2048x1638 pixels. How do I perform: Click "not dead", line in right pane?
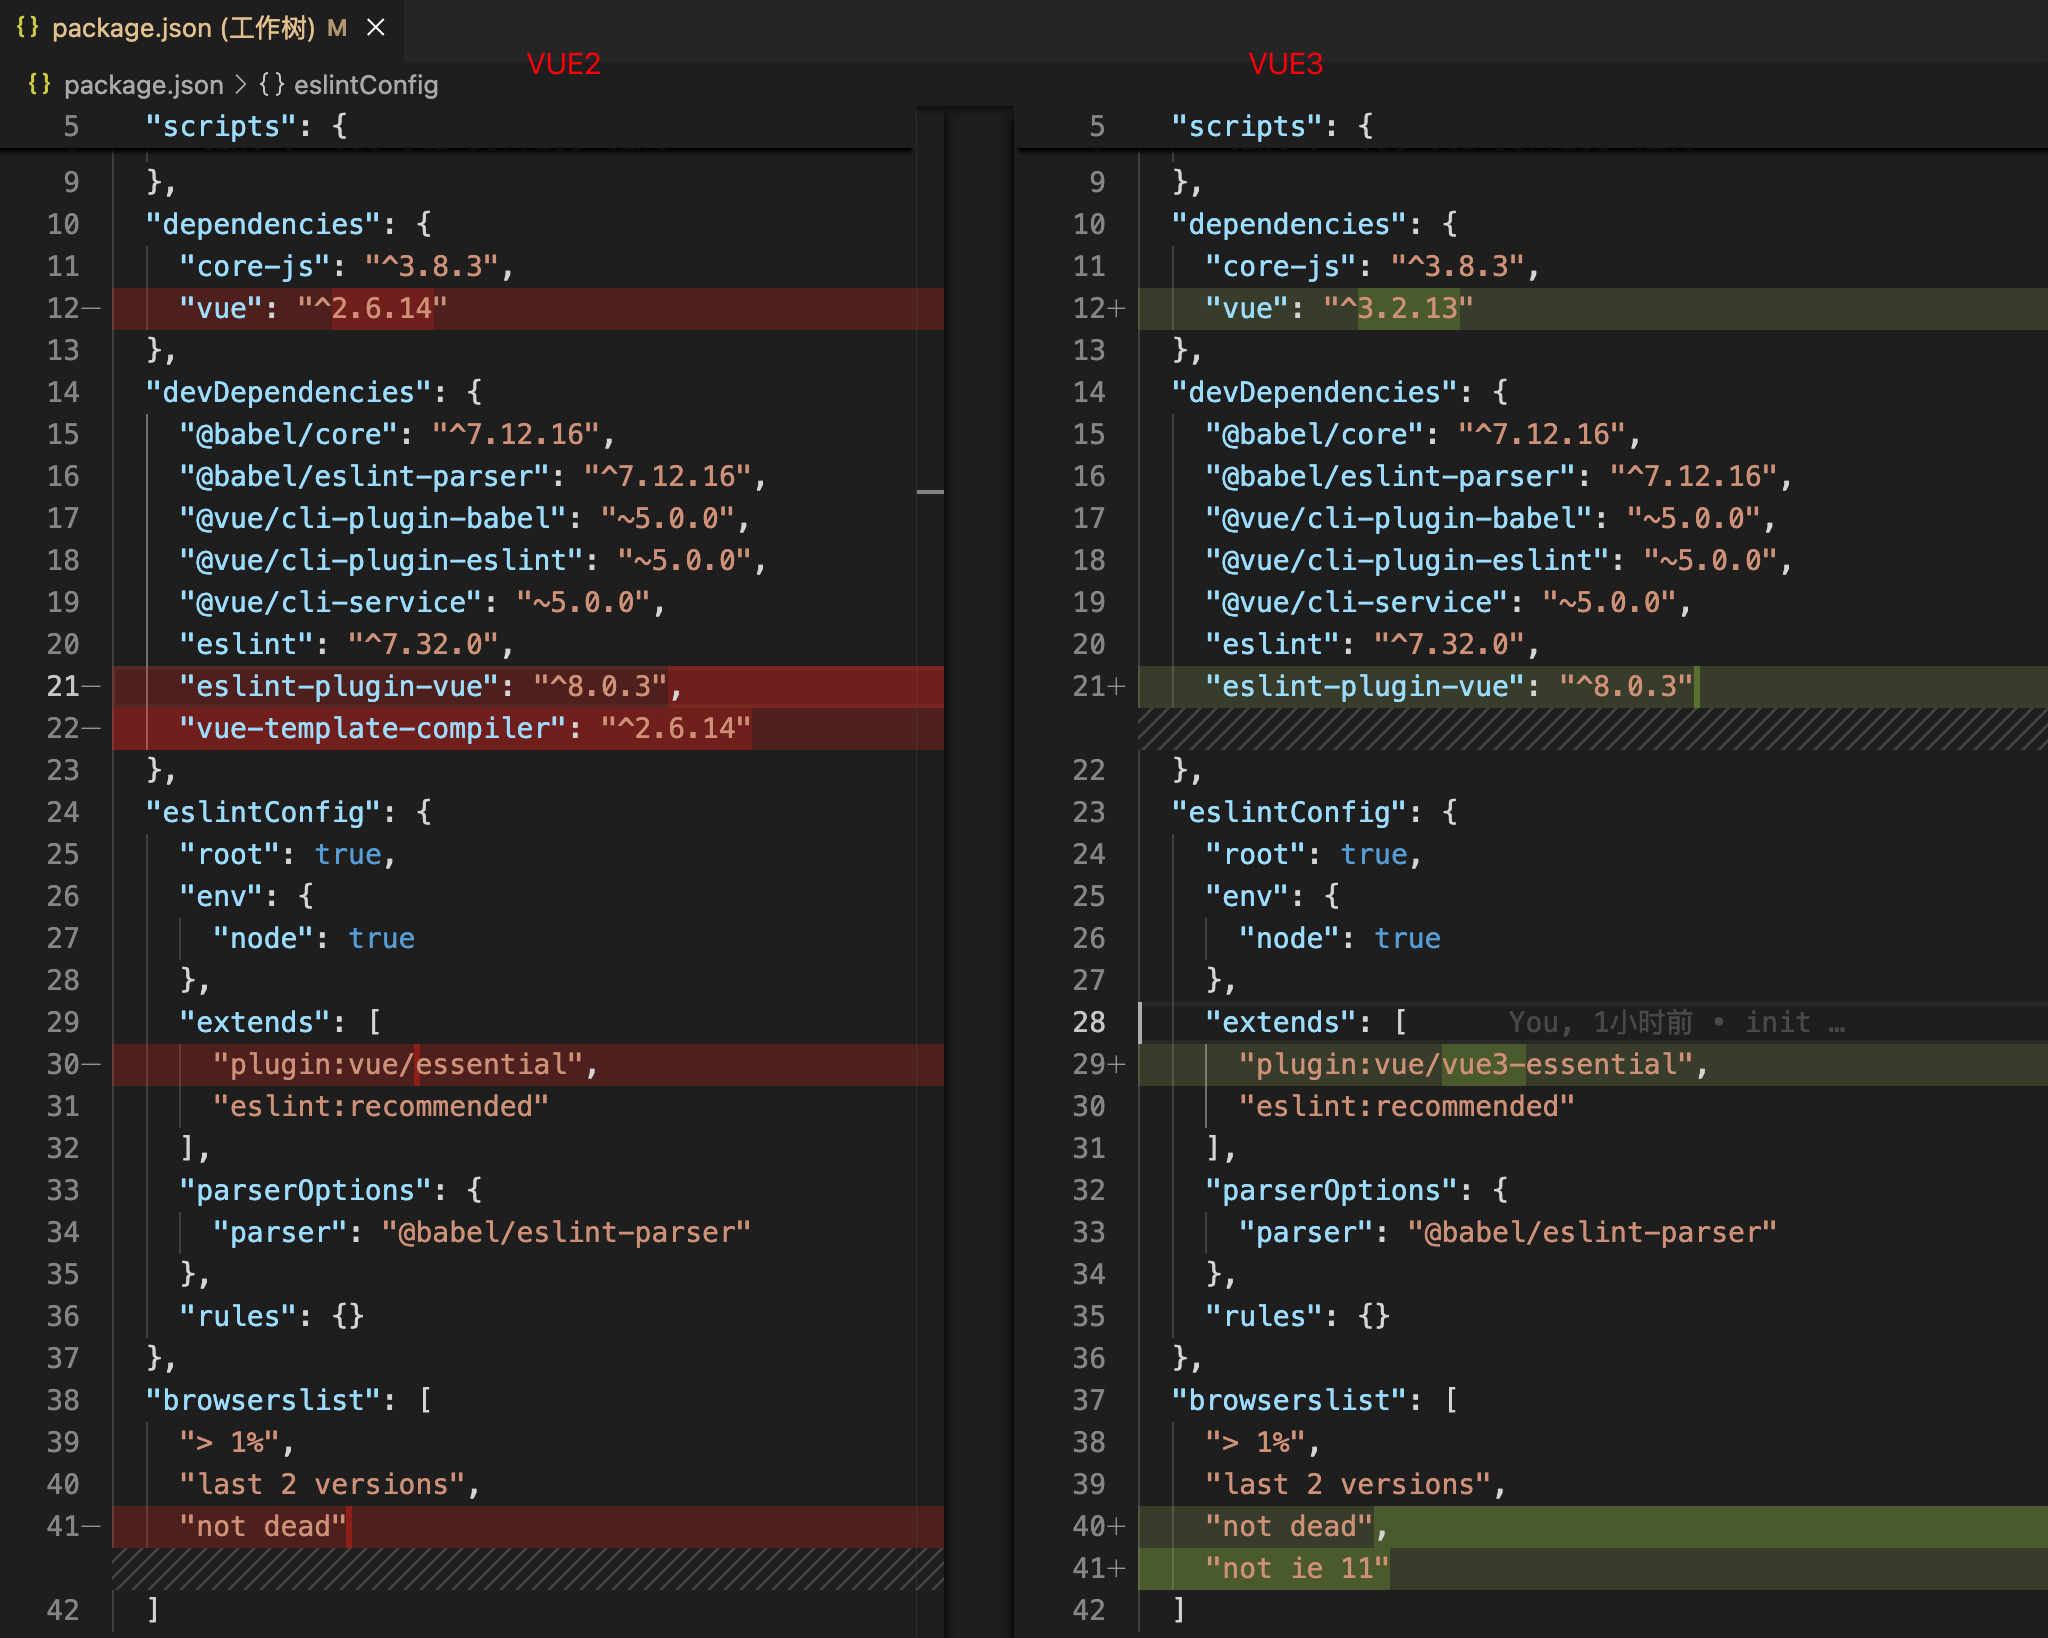coord(1592,1526)
